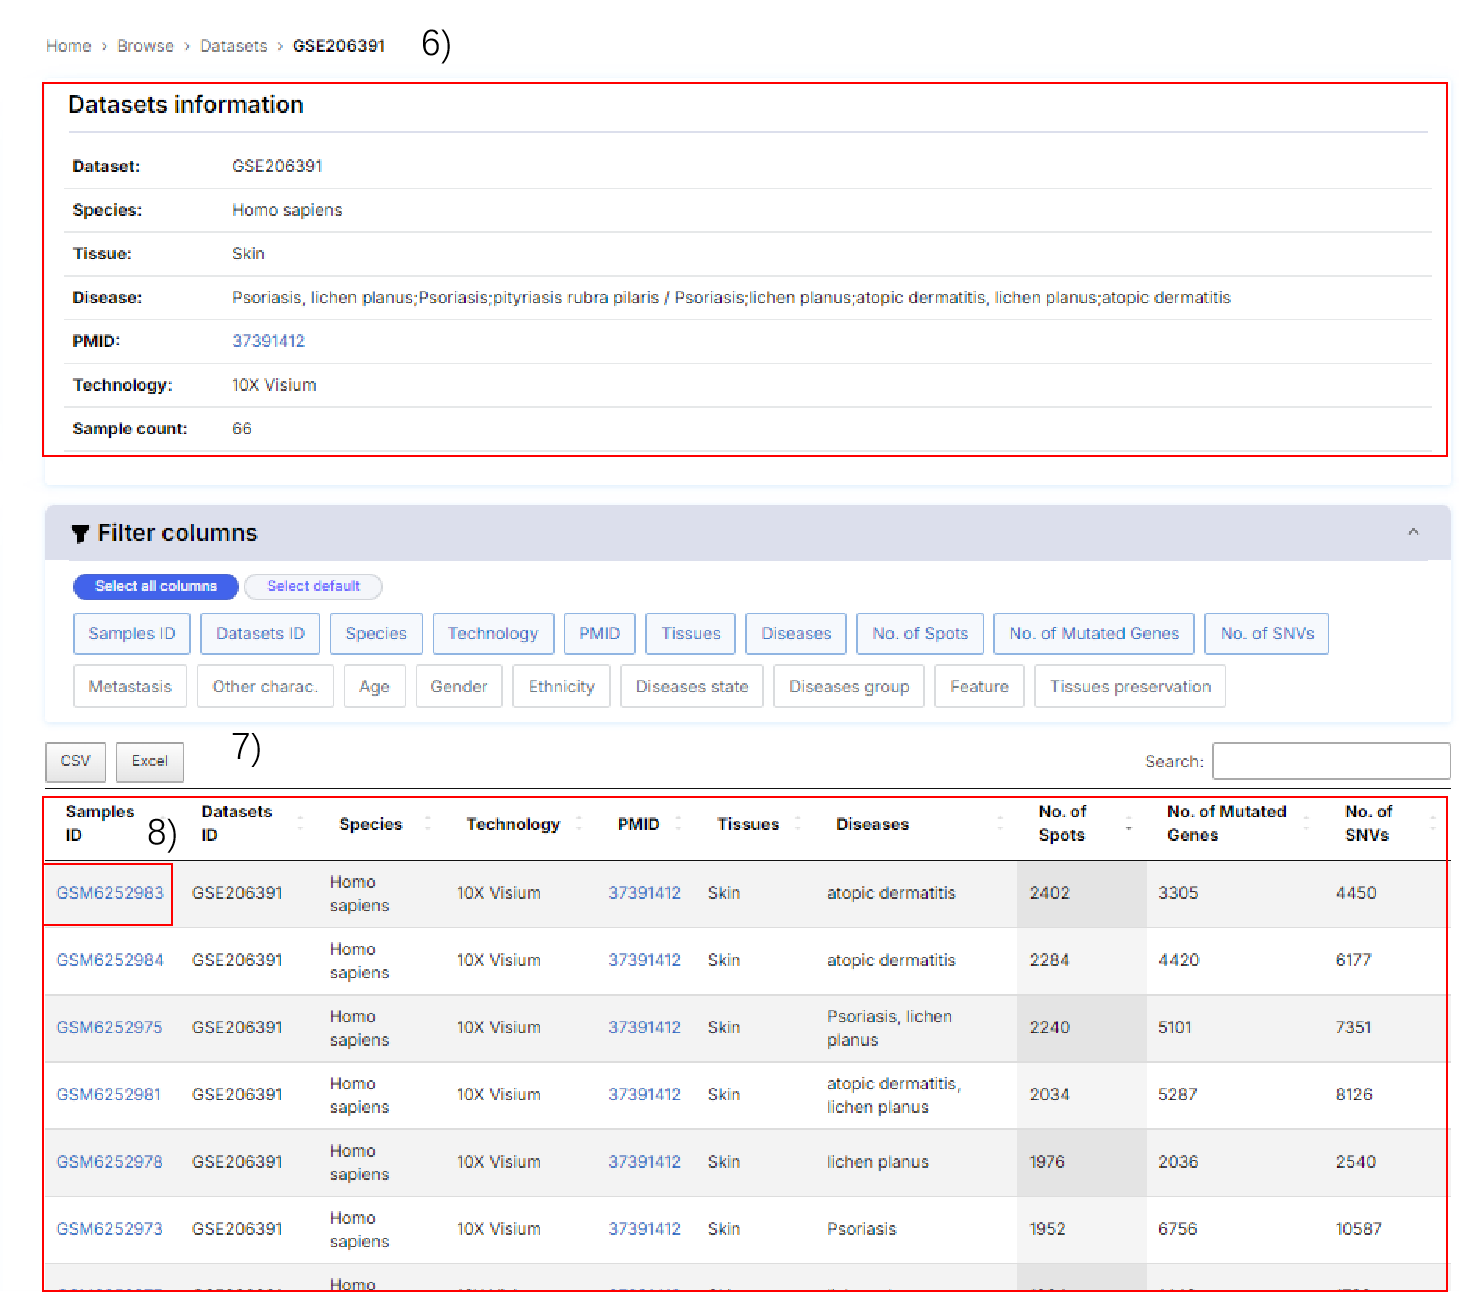
Task: Sort table by No. of Spots
Action: pos(1129,824)
